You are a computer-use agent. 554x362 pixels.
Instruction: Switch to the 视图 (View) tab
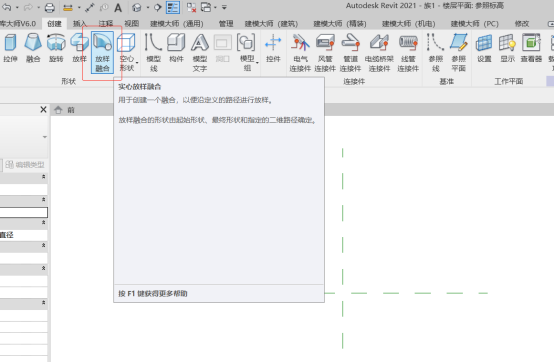(131, 24)
